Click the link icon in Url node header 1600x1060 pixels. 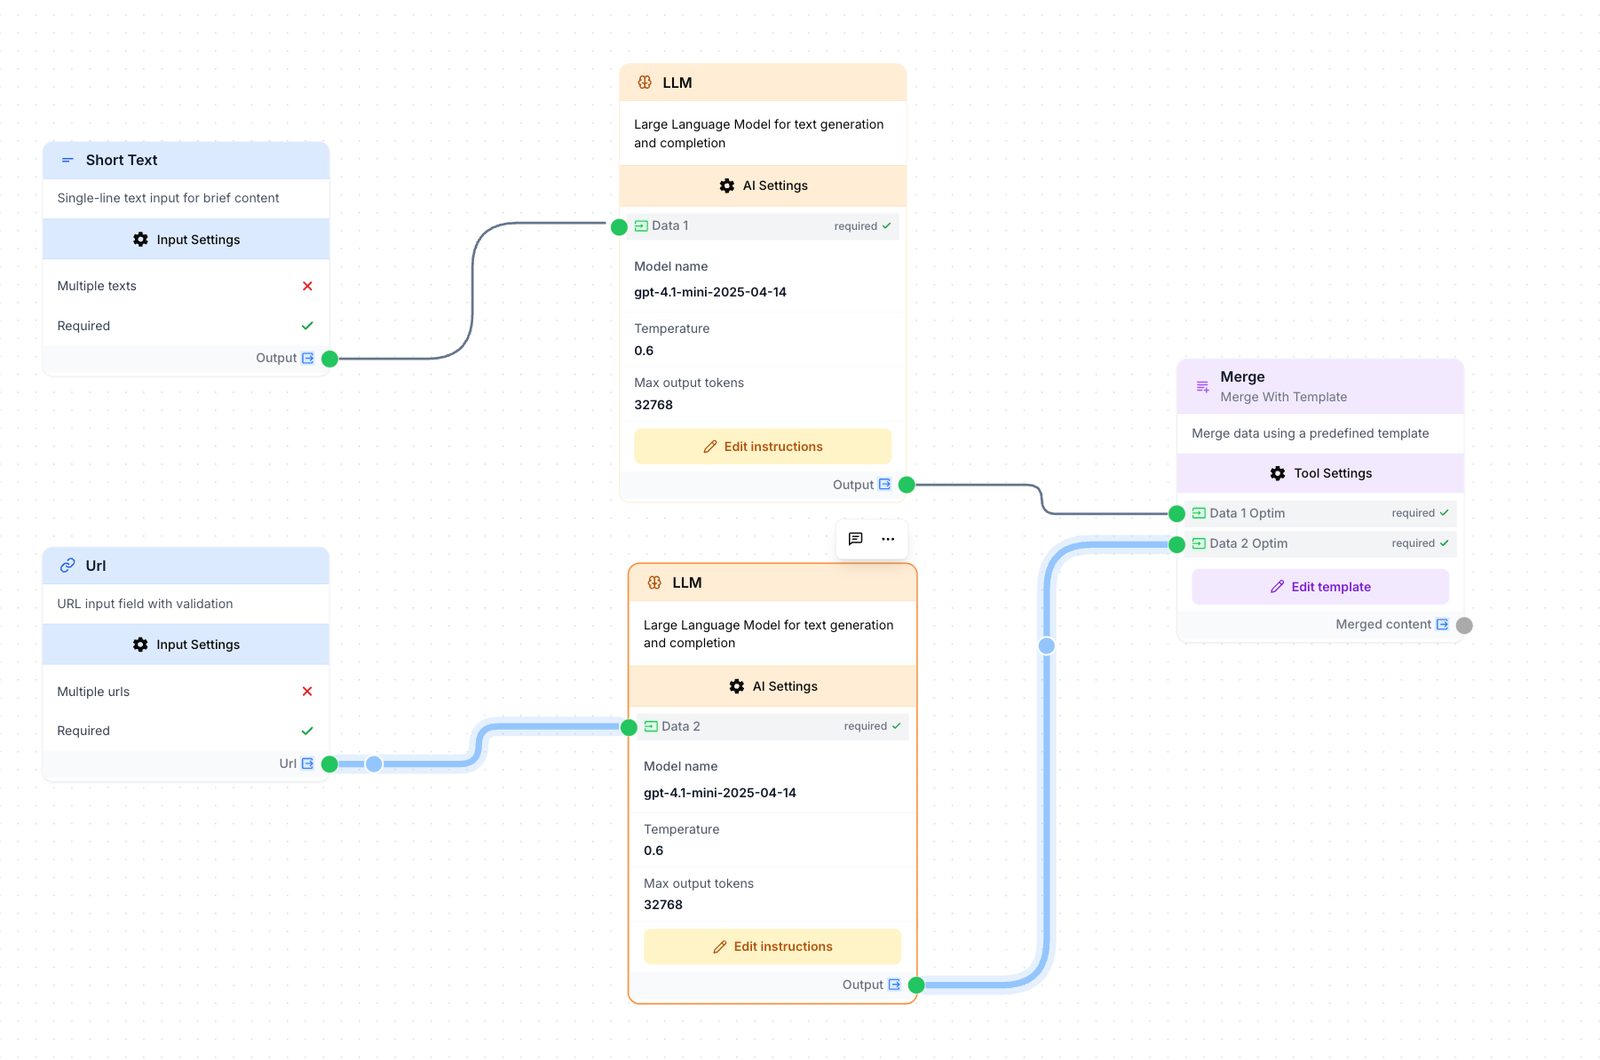pyautogui.click(x=67, y=566)
